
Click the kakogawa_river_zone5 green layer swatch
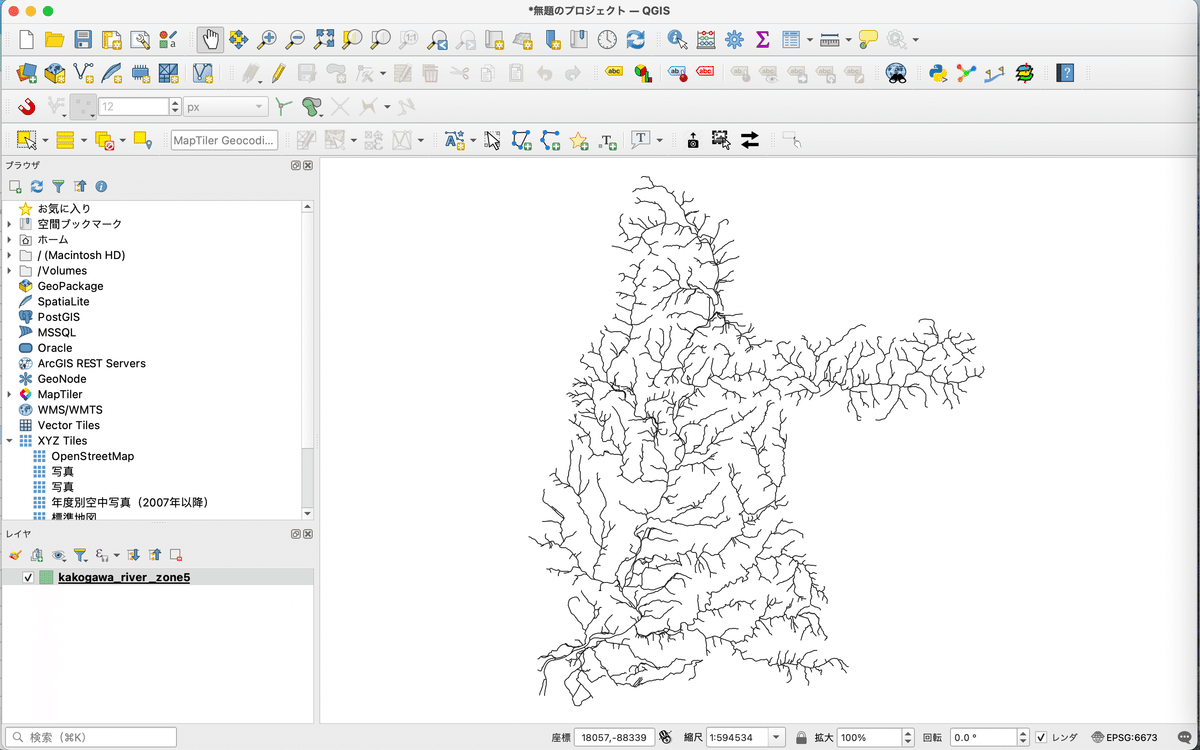point(46,578)
